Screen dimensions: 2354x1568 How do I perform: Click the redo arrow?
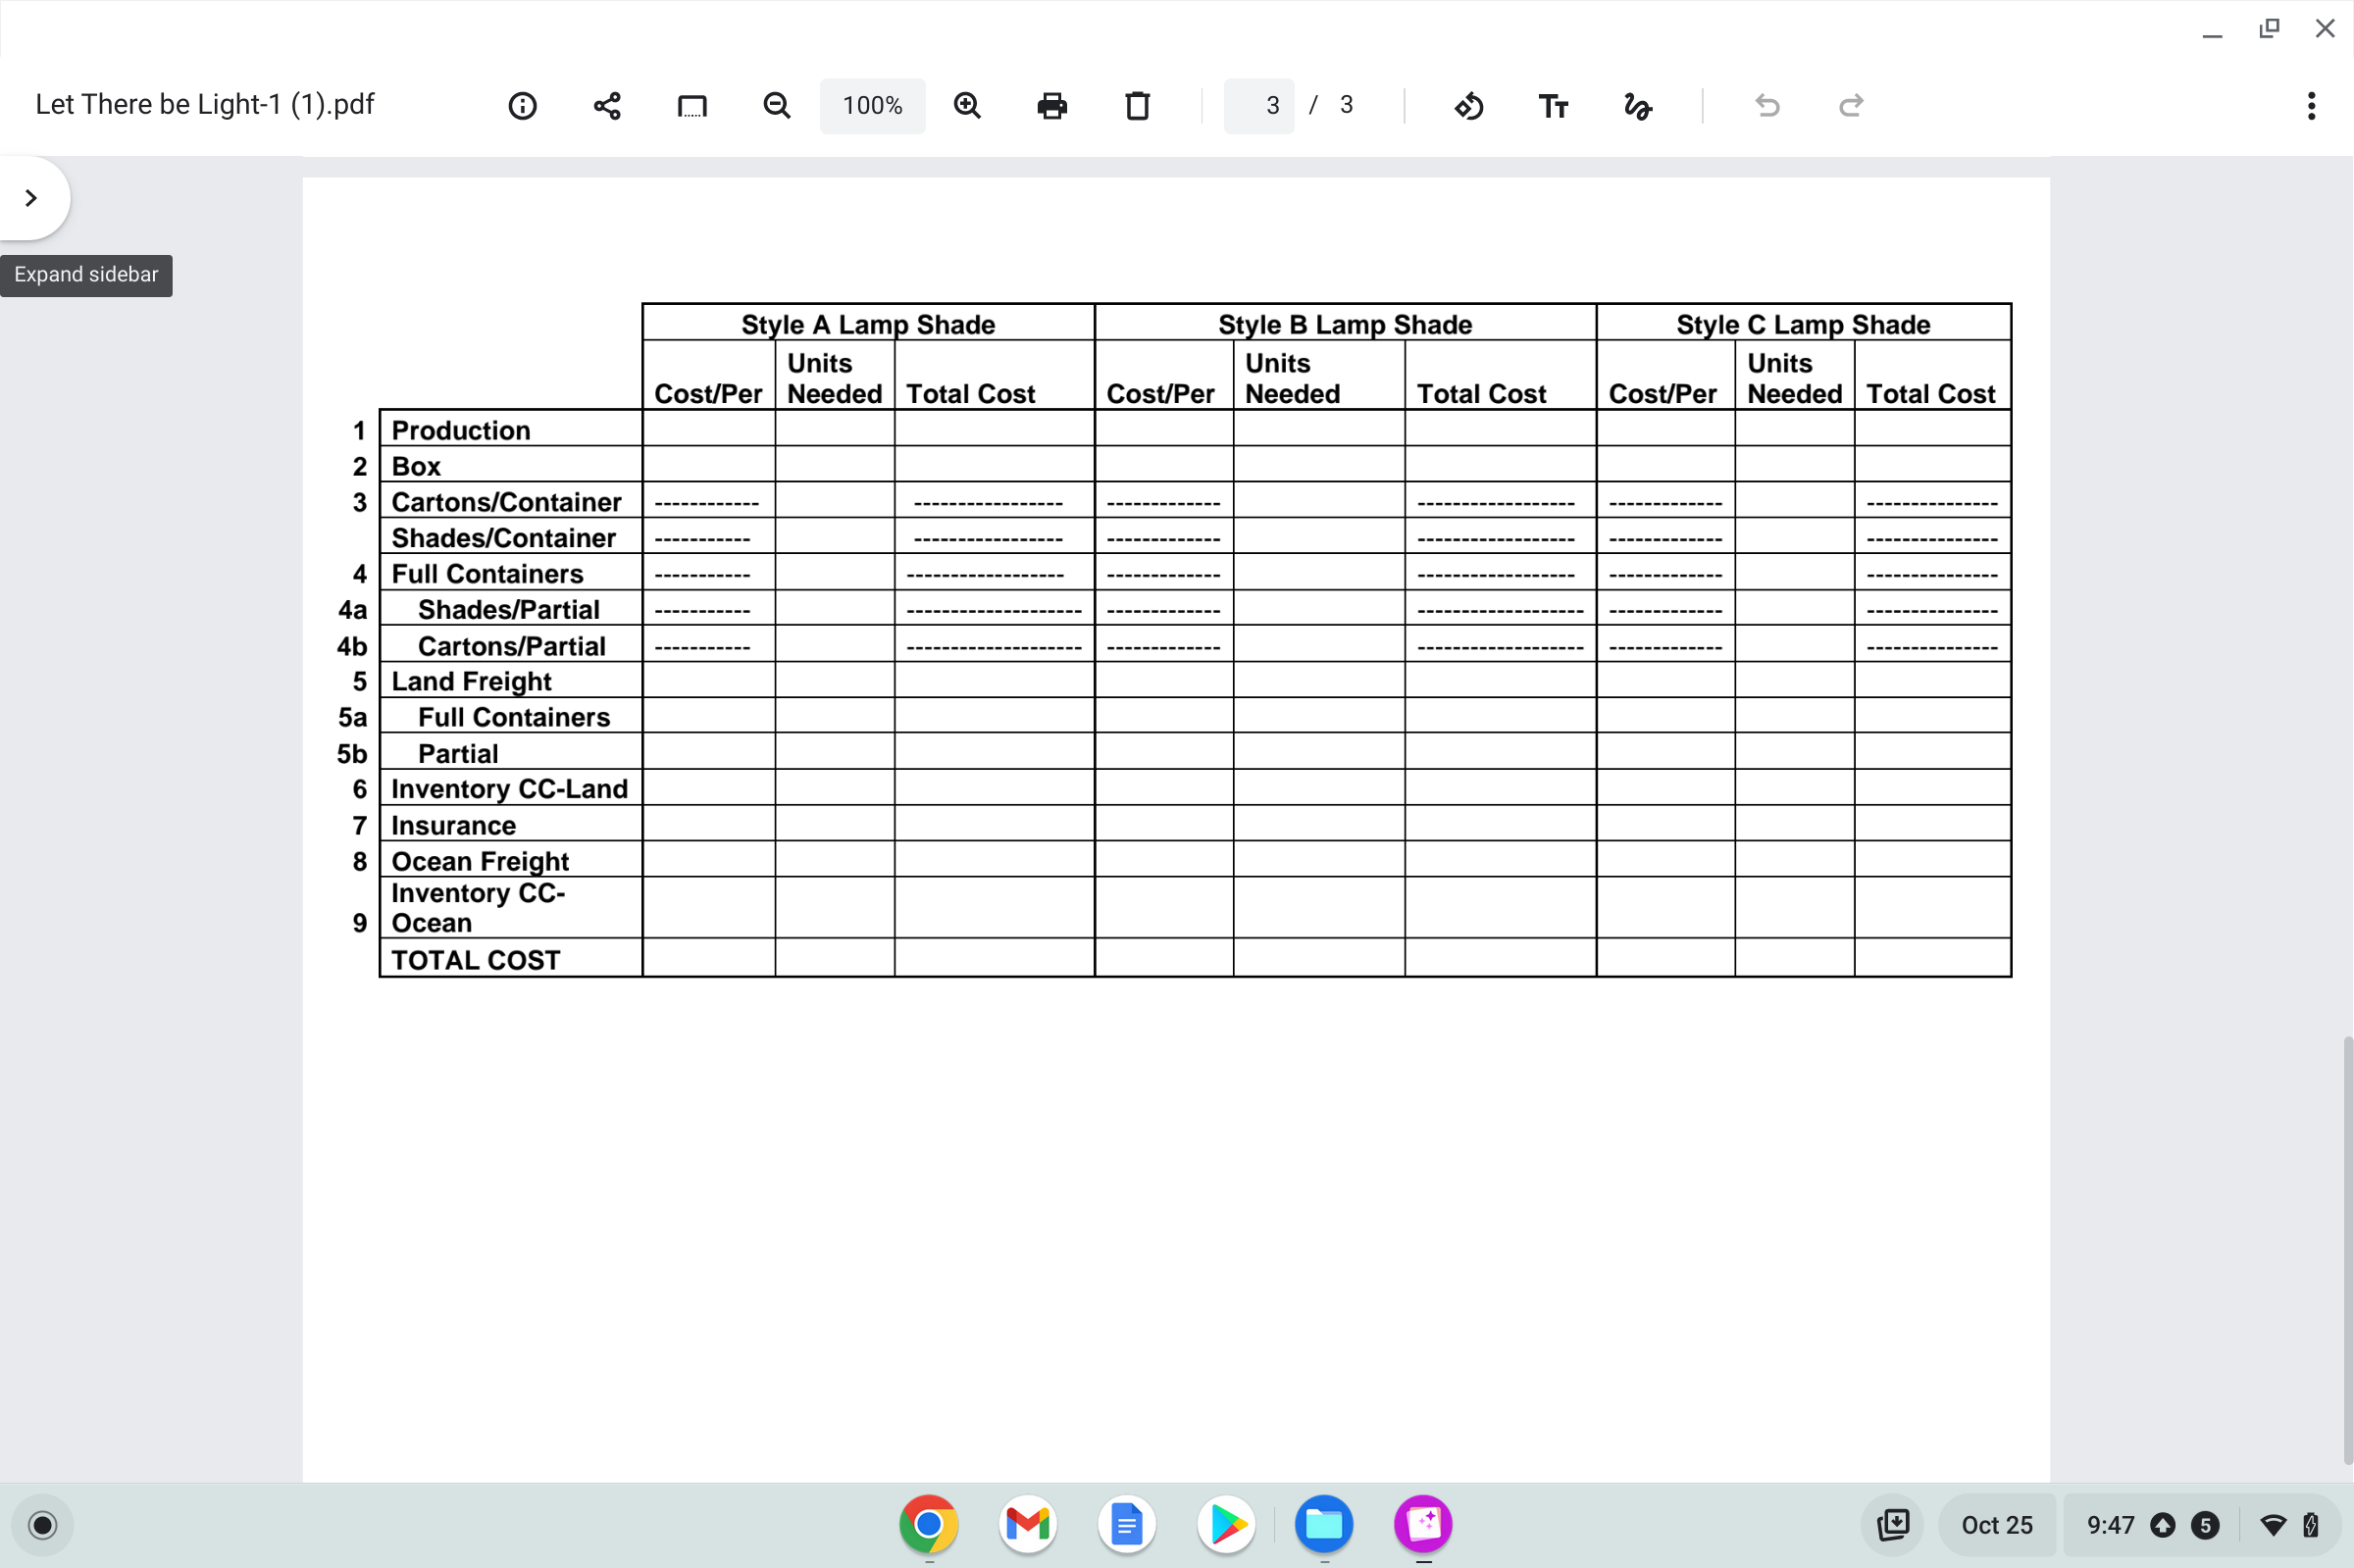(x=1851, y=106)
